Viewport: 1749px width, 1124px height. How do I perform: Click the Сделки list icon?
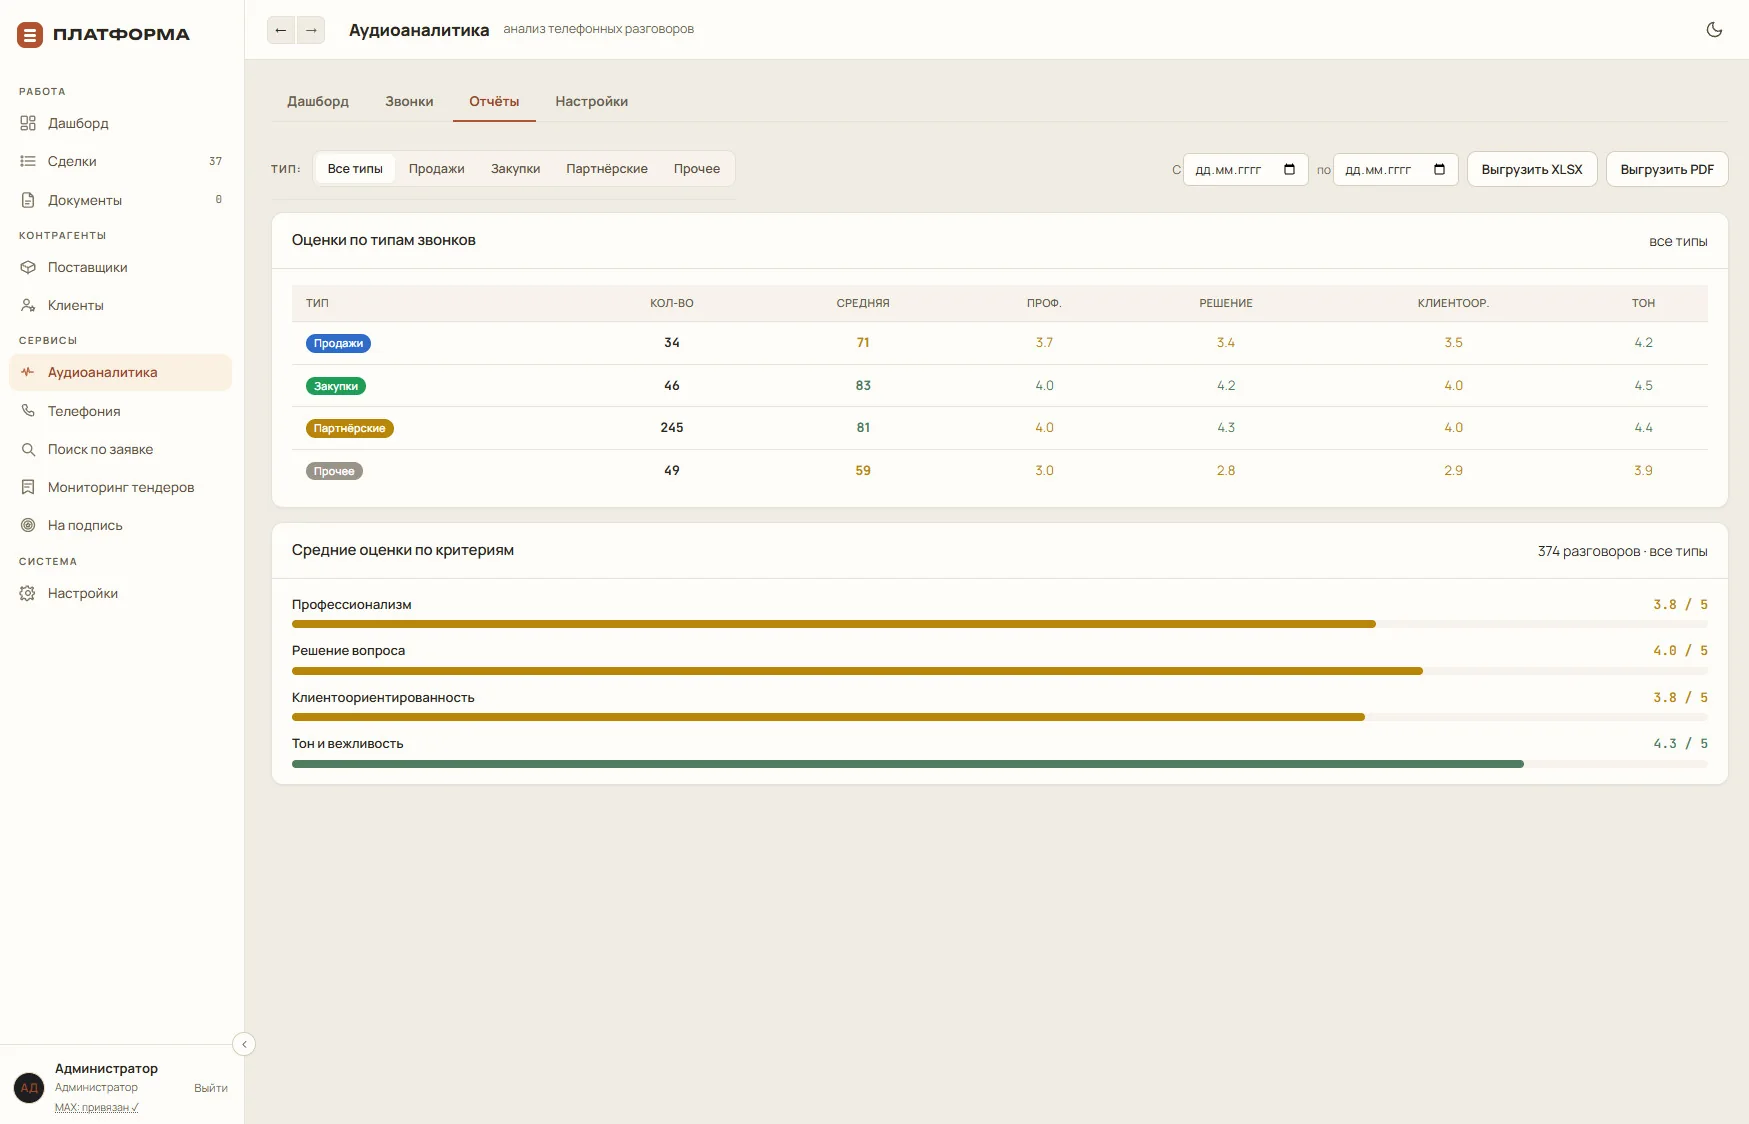[28, 161]
